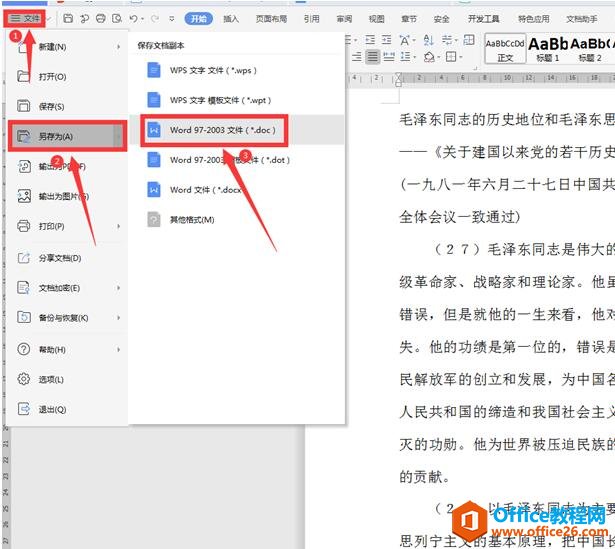Switch to the 开发工具 ribbon tab
Image resolution: width=615 pixels, height=549 pixels.
pyautogui.click(x=483, y=18)
